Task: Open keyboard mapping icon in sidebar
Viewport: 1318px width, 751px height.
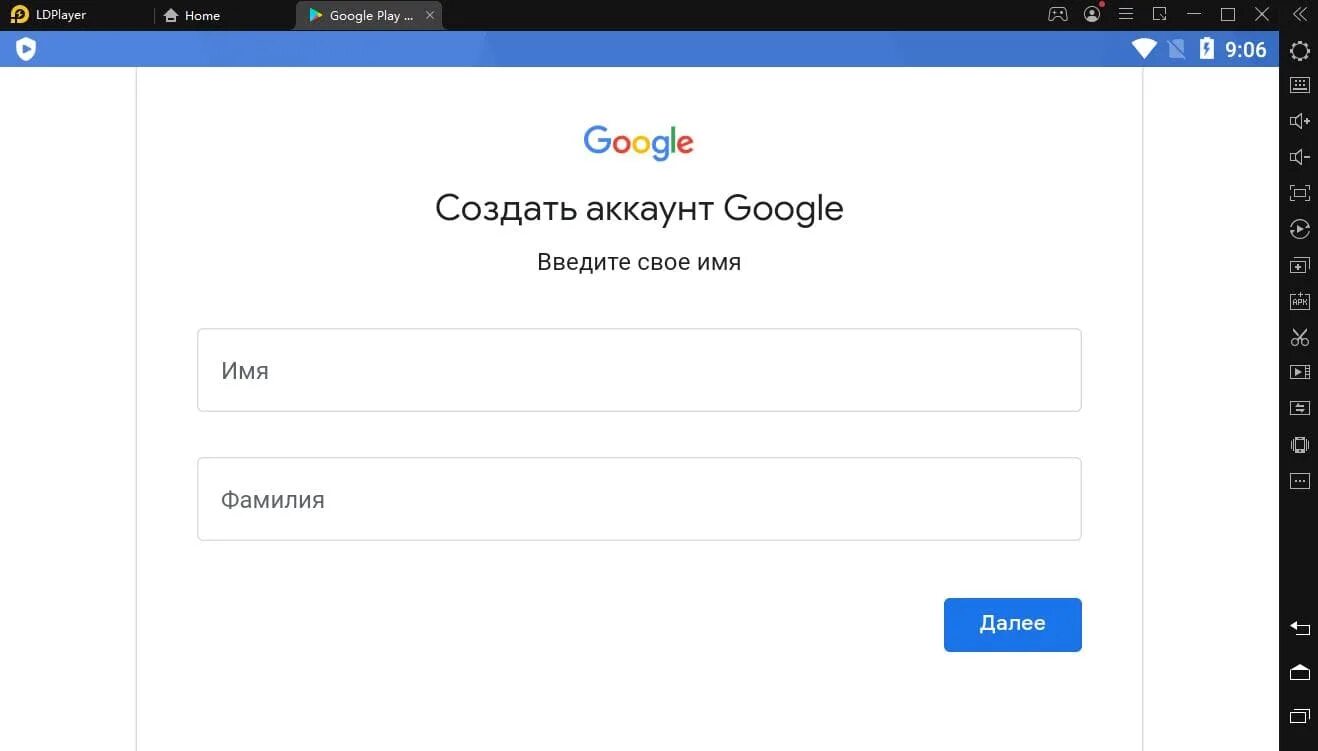Action: coord(1299,85)
